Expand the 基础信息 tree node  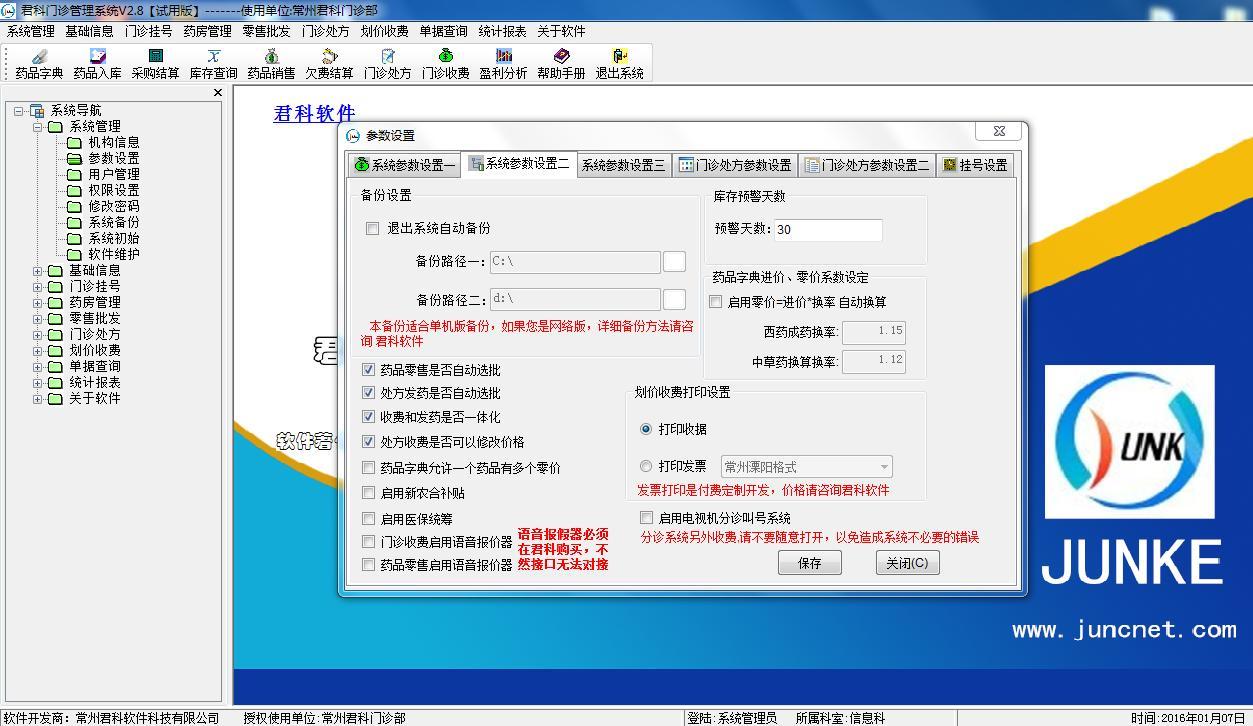point(38,271)
